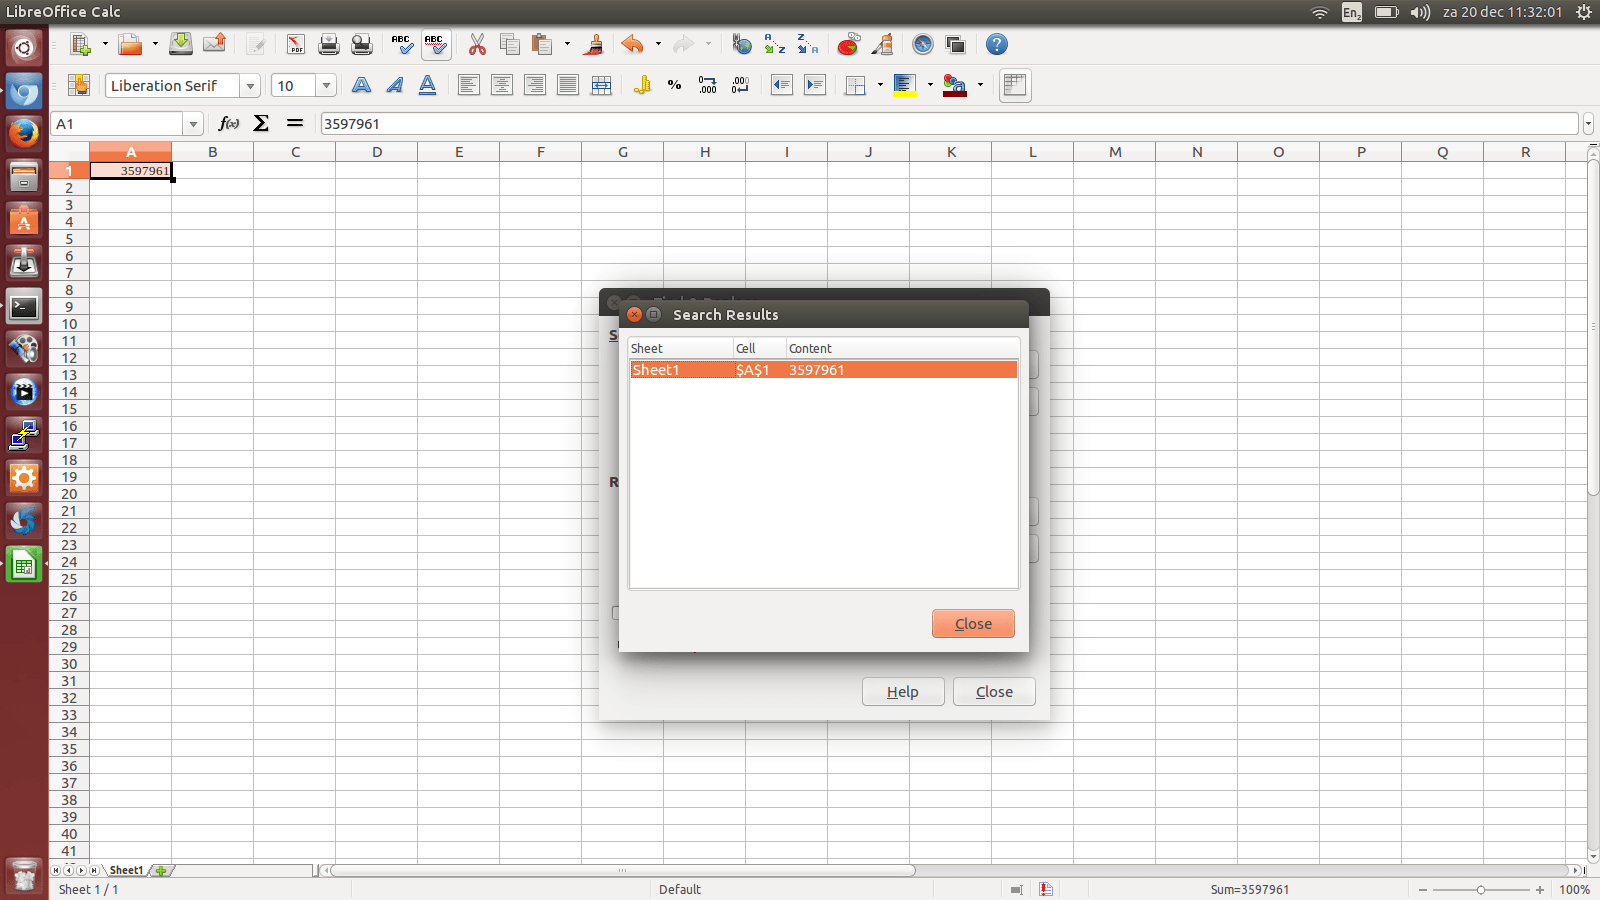The width and height of the screenshot is (1600, 900).
Task: Click the Sort Ascending icon
Action: click(x=774, y=45)
